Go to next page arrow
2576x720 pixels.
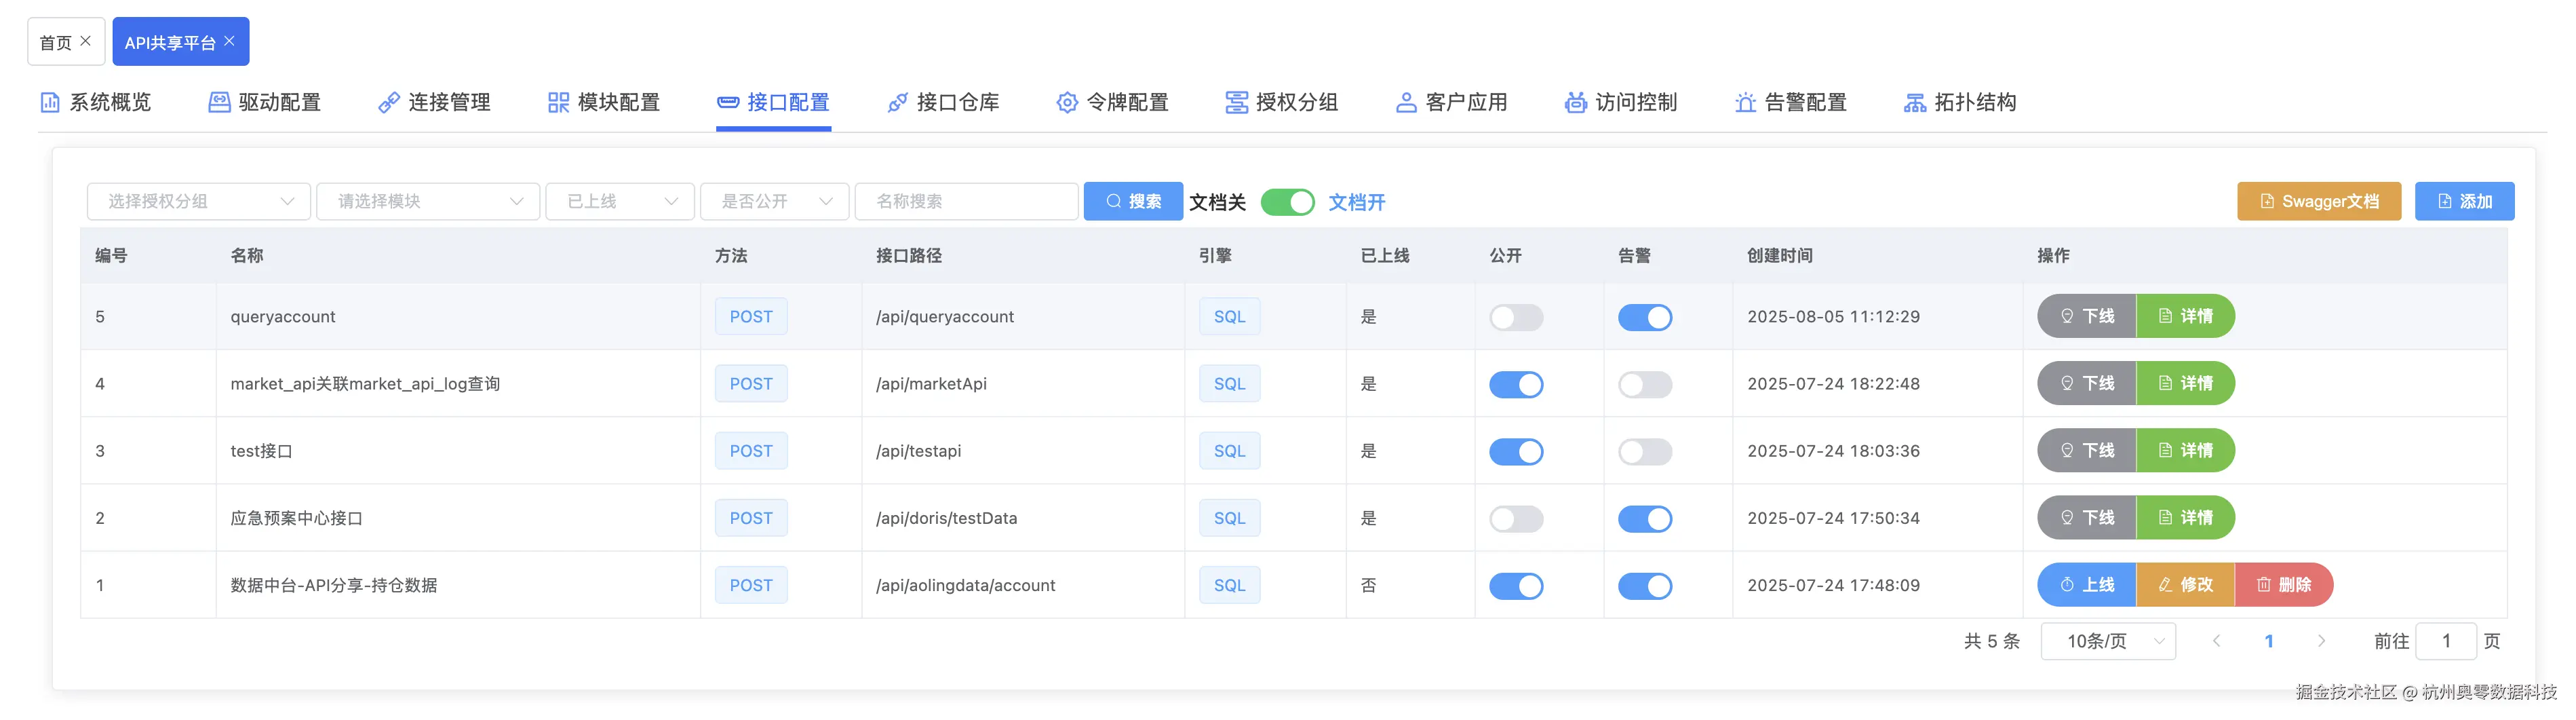pyautogui.click(x=2321, y=641)
